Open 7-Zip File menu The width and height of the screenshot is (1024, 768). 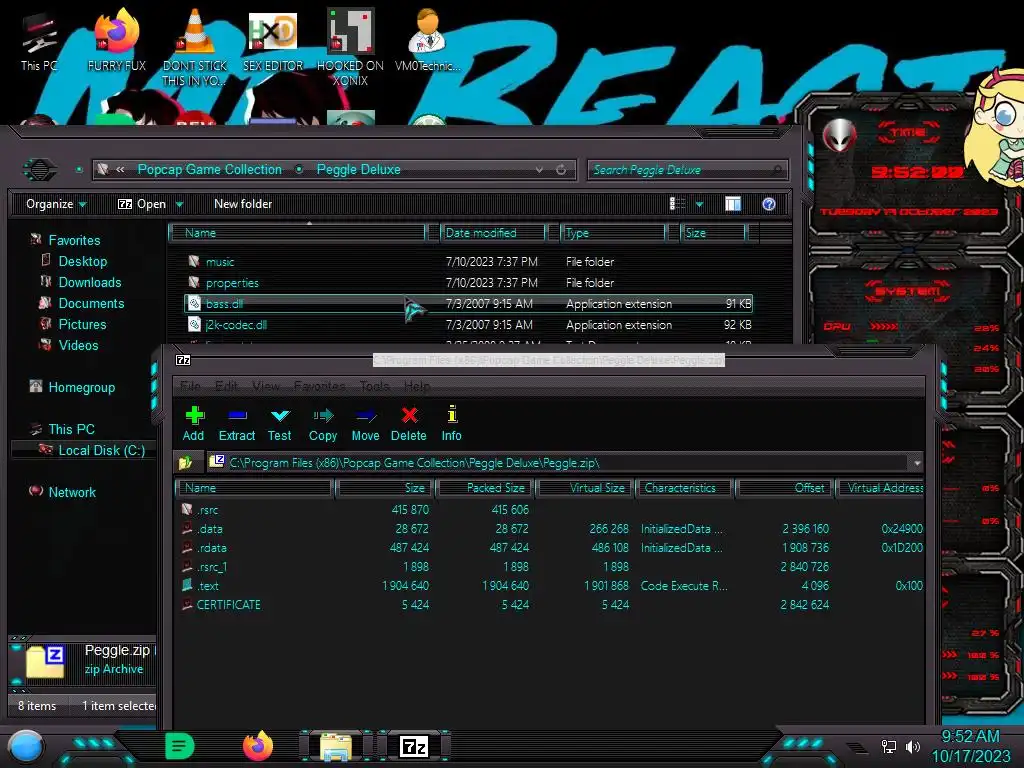pyautogui.click(x=190, y=386)
